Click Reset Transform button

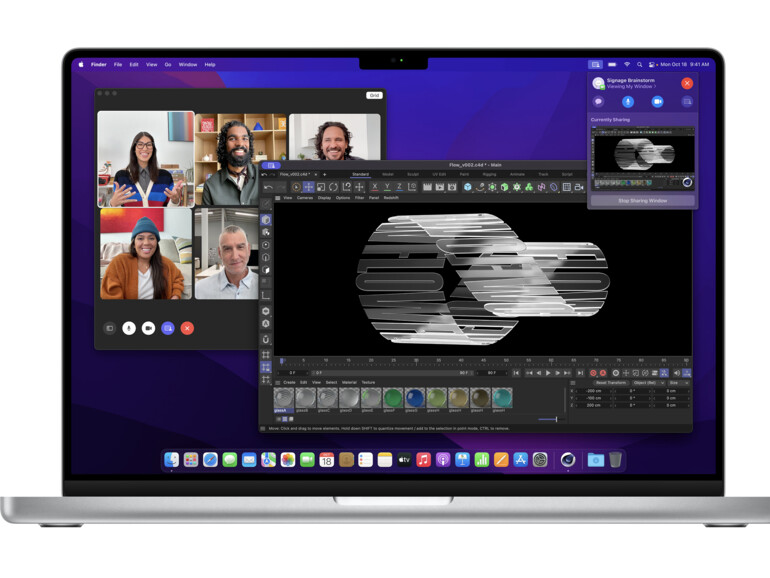(x=610, y=383)
